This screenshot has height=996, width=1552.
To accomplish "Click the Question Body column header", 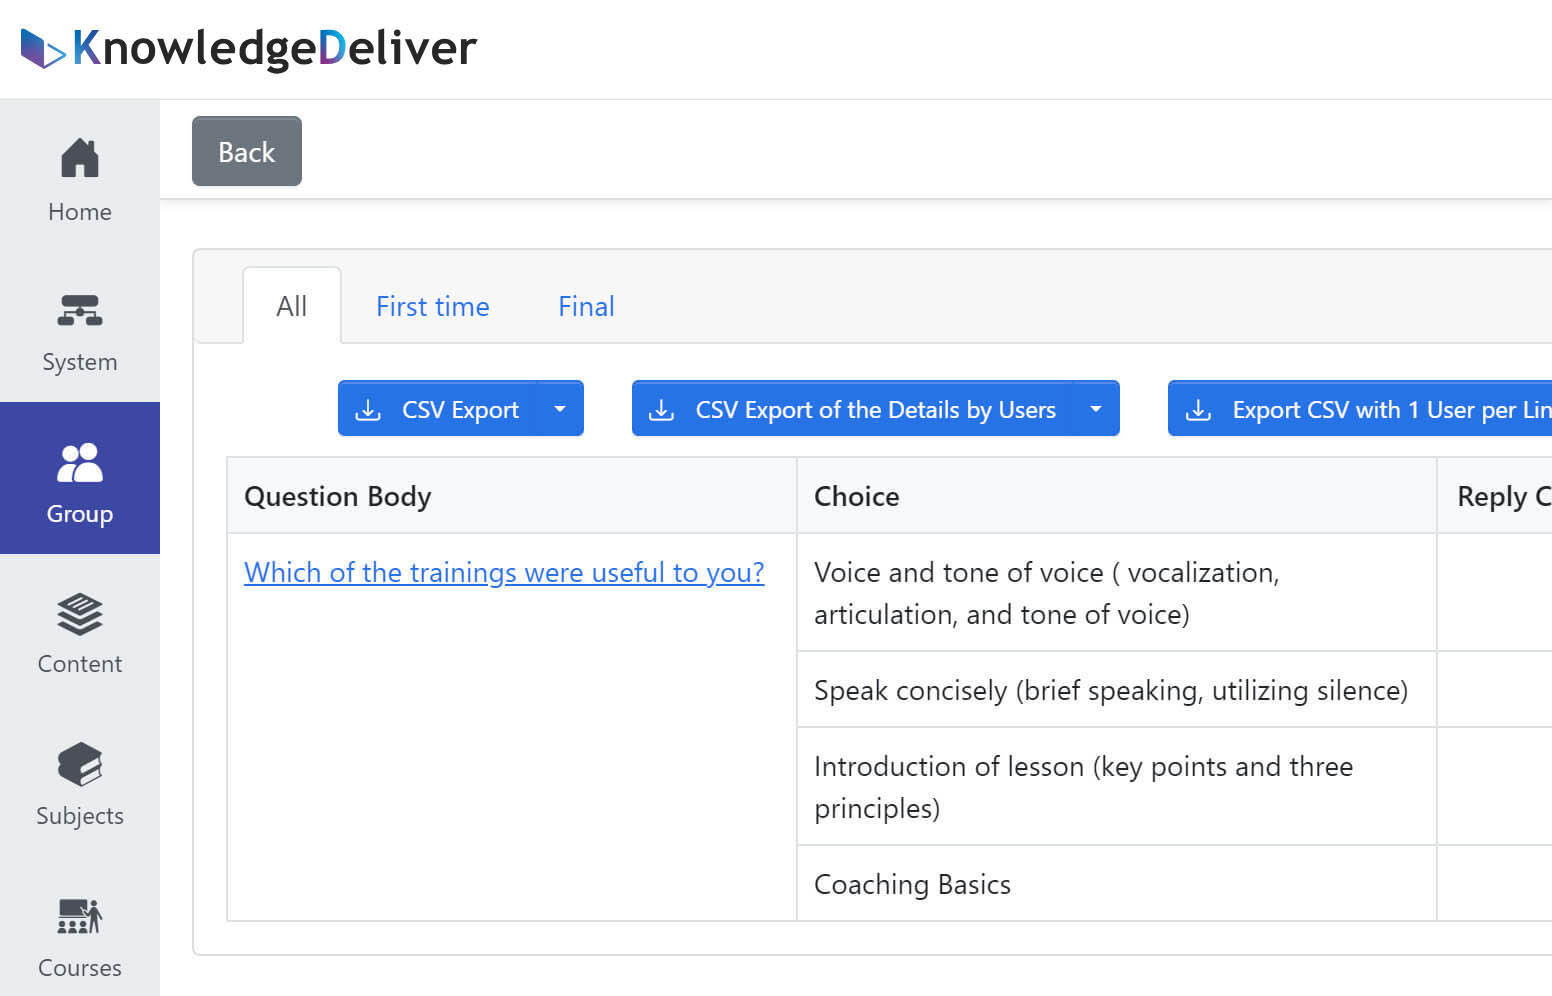I will pyautogui.click(x=338, y=496).
